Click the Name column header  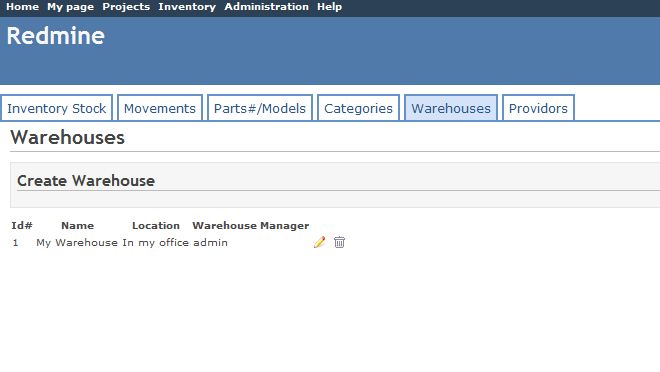[77, 226]
